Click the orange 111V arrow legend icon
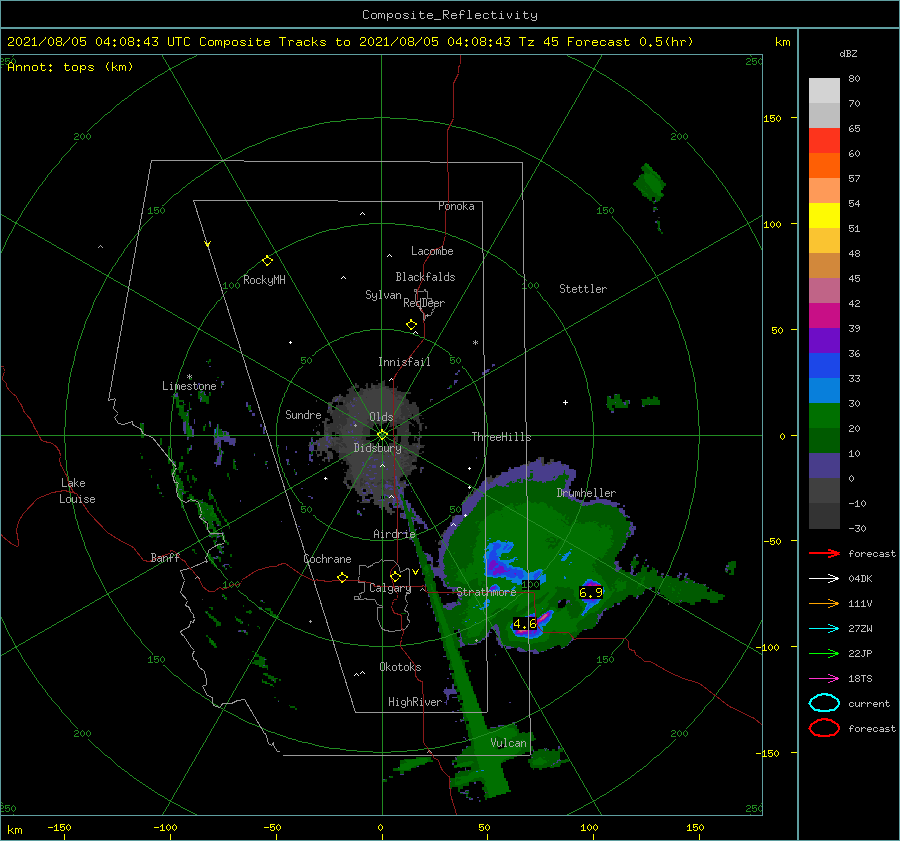 [x=824, y=603]
